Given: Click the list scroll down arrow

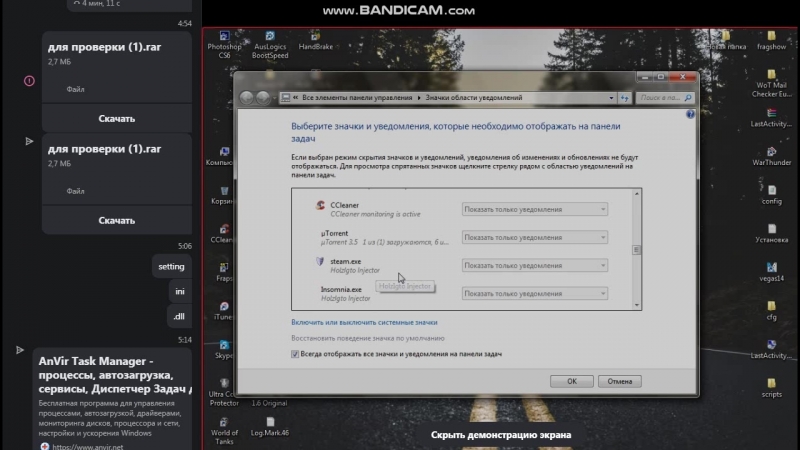Looking at the screenshot, I should pos(636,305).
